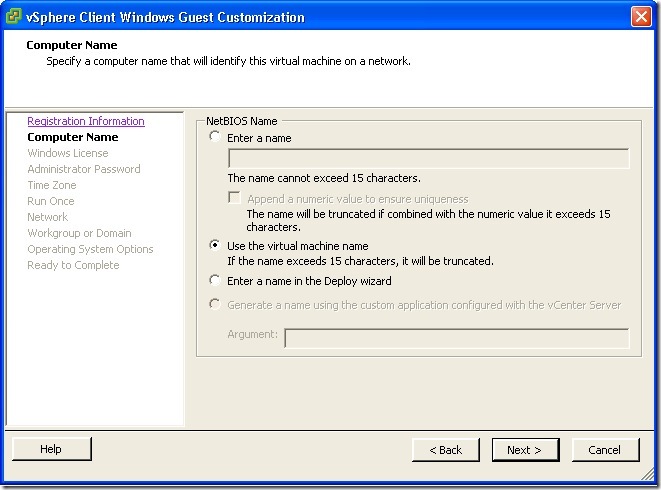Click the NetBIOS name text field
Screen dimensions: 661x490
point(428,159)
